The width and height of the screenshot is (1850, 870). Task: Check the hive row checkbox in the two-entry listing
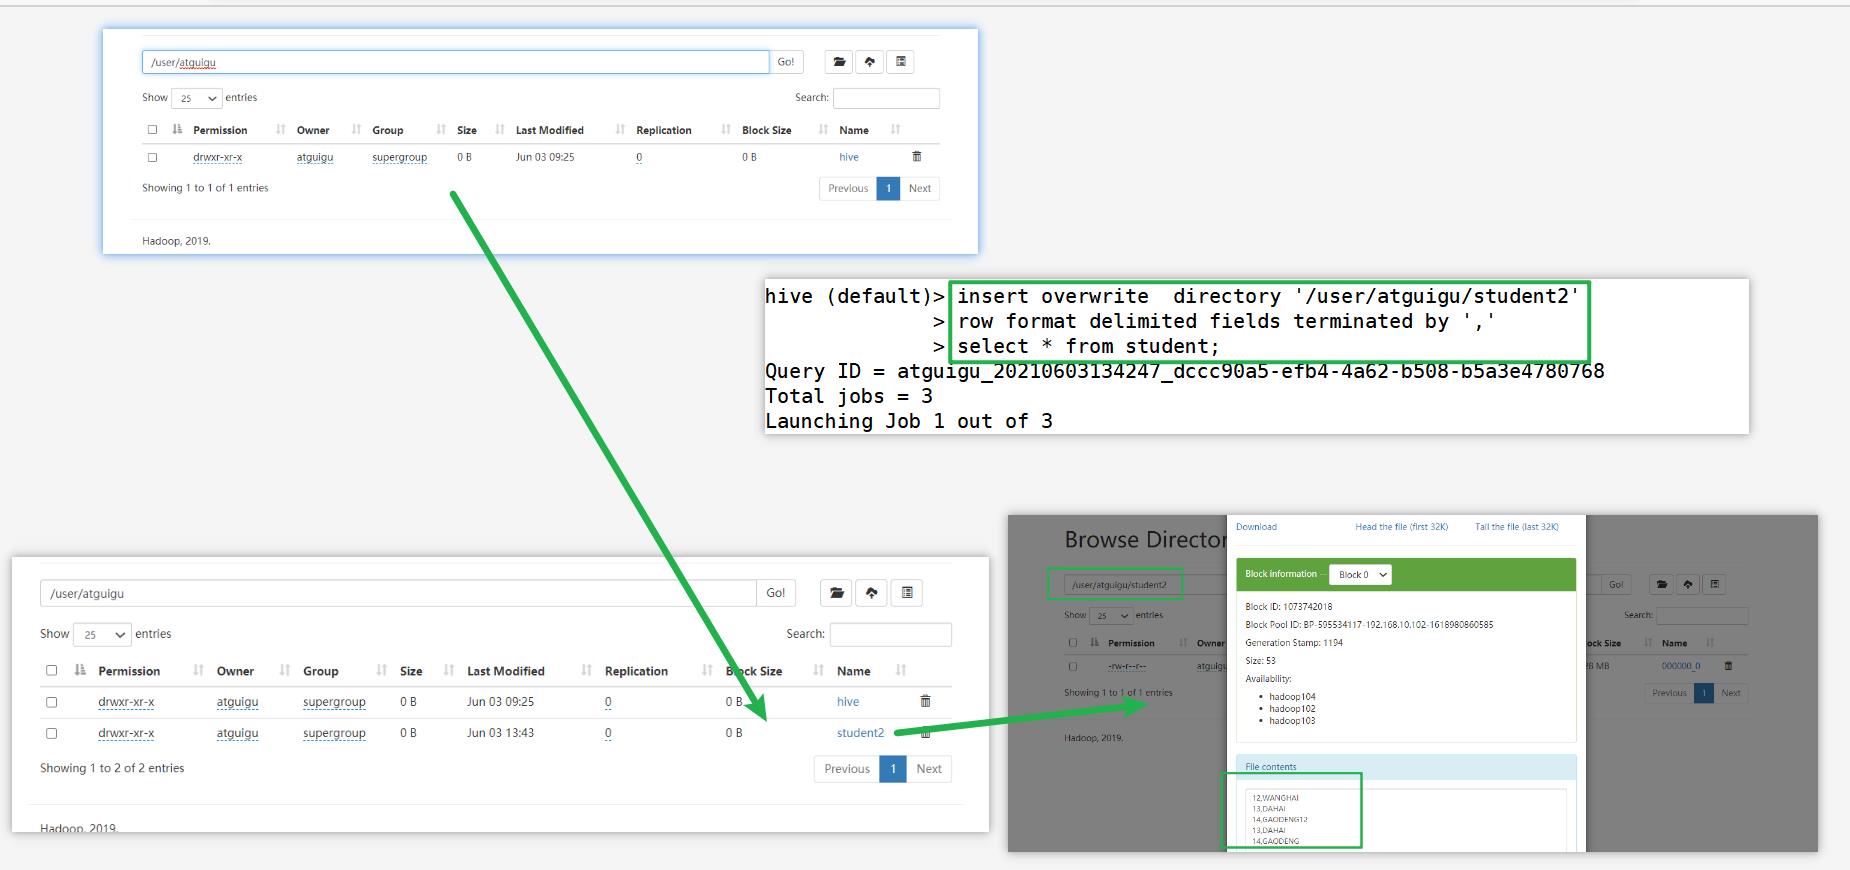(x=52, y=702)
